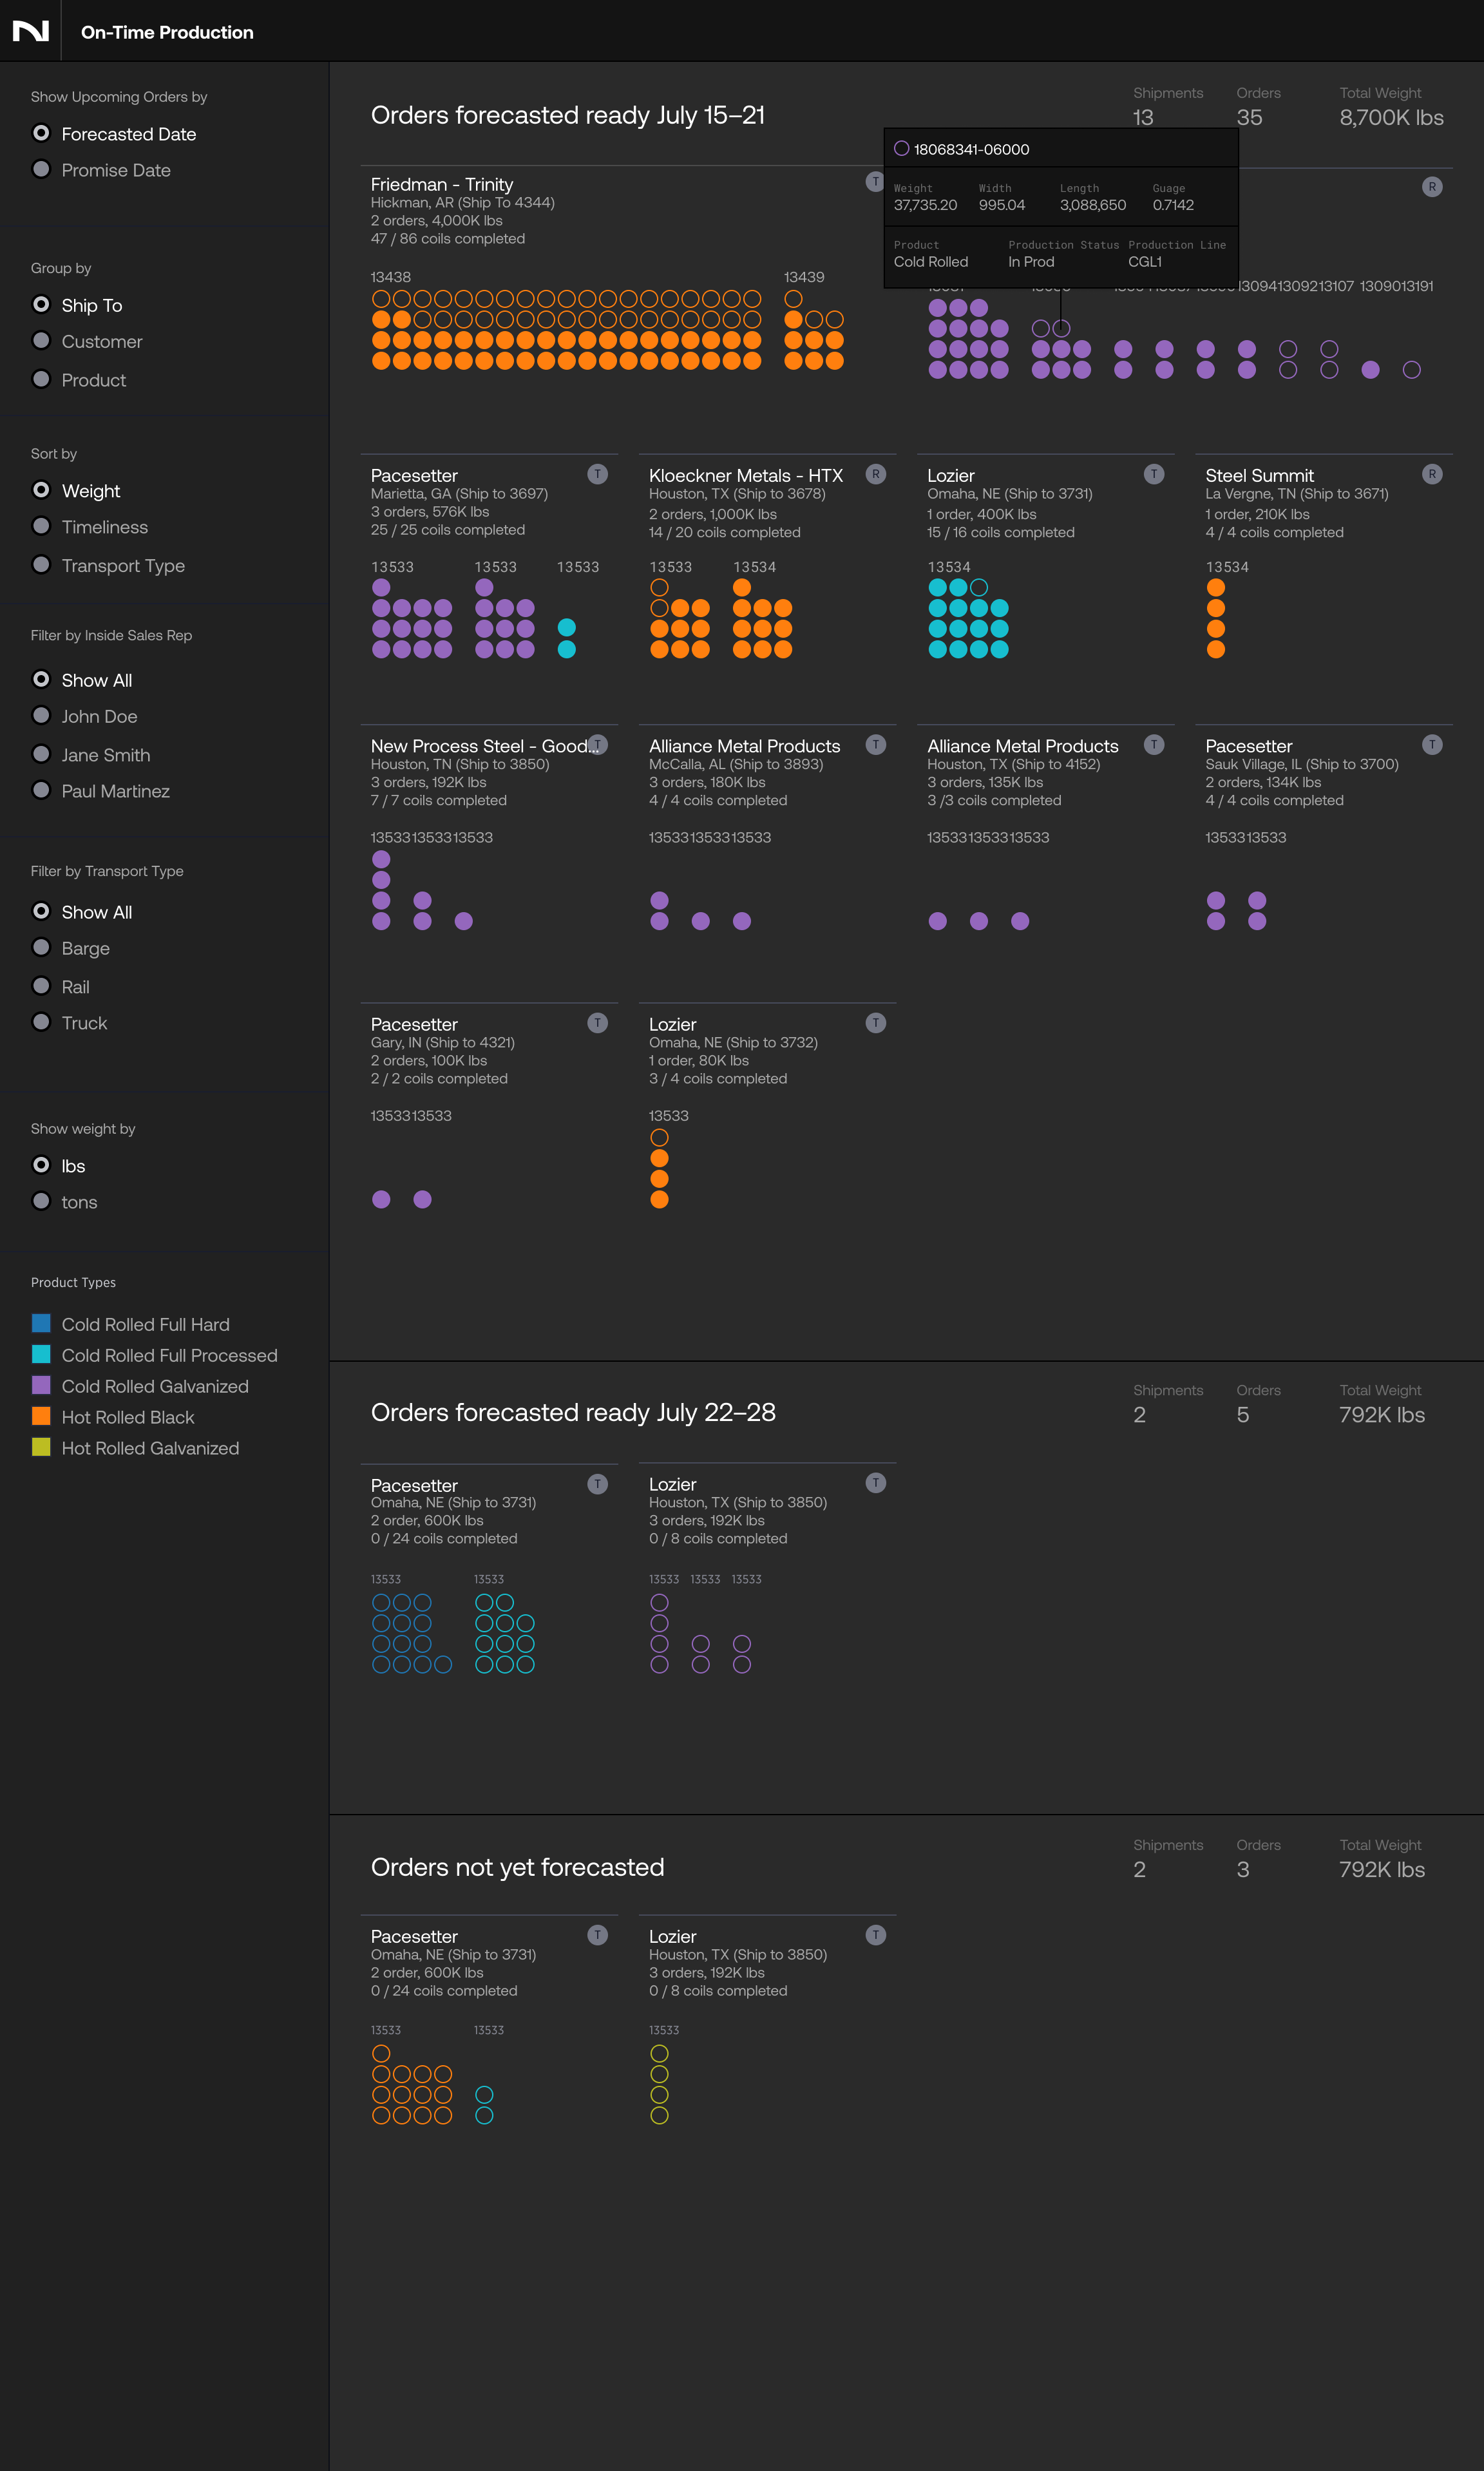Filter sales rep to John Doe

[x=41, y=715]
